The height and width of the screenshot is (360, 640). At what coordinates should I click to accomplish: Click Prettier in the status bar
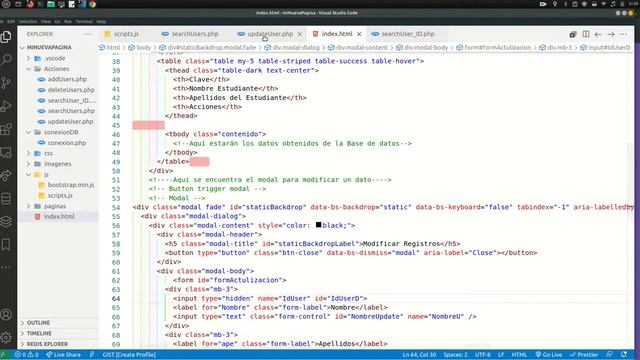click(x=584, y=355)
